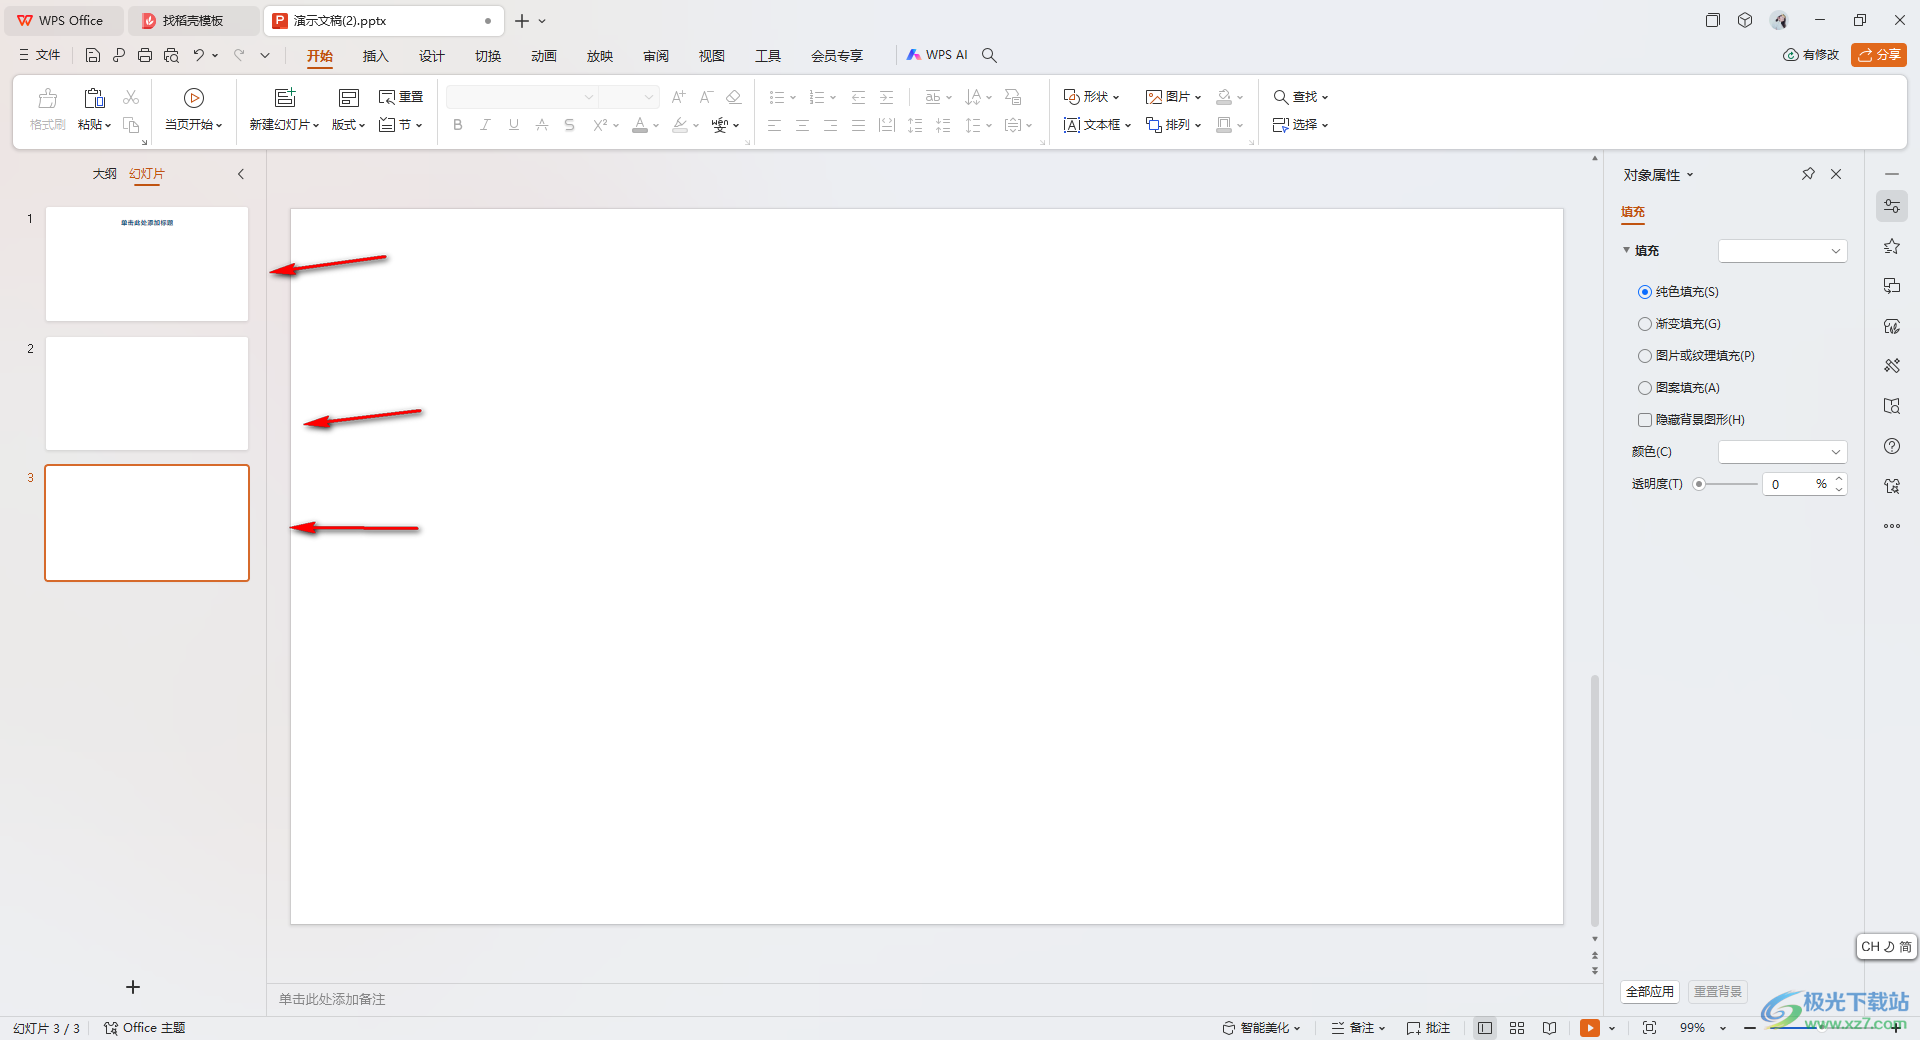Select Gradient fill radio option
Viewport: 1920px width, 1040px height.
1645,324
